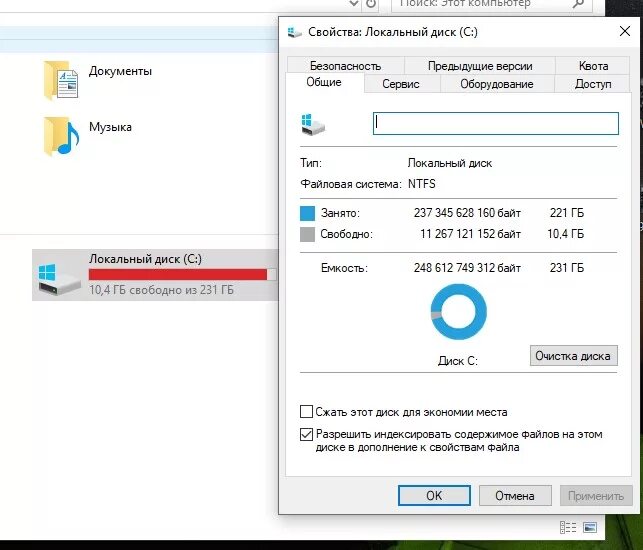
Task: Click the Емкость: label
Action: [x=344, y=268]
